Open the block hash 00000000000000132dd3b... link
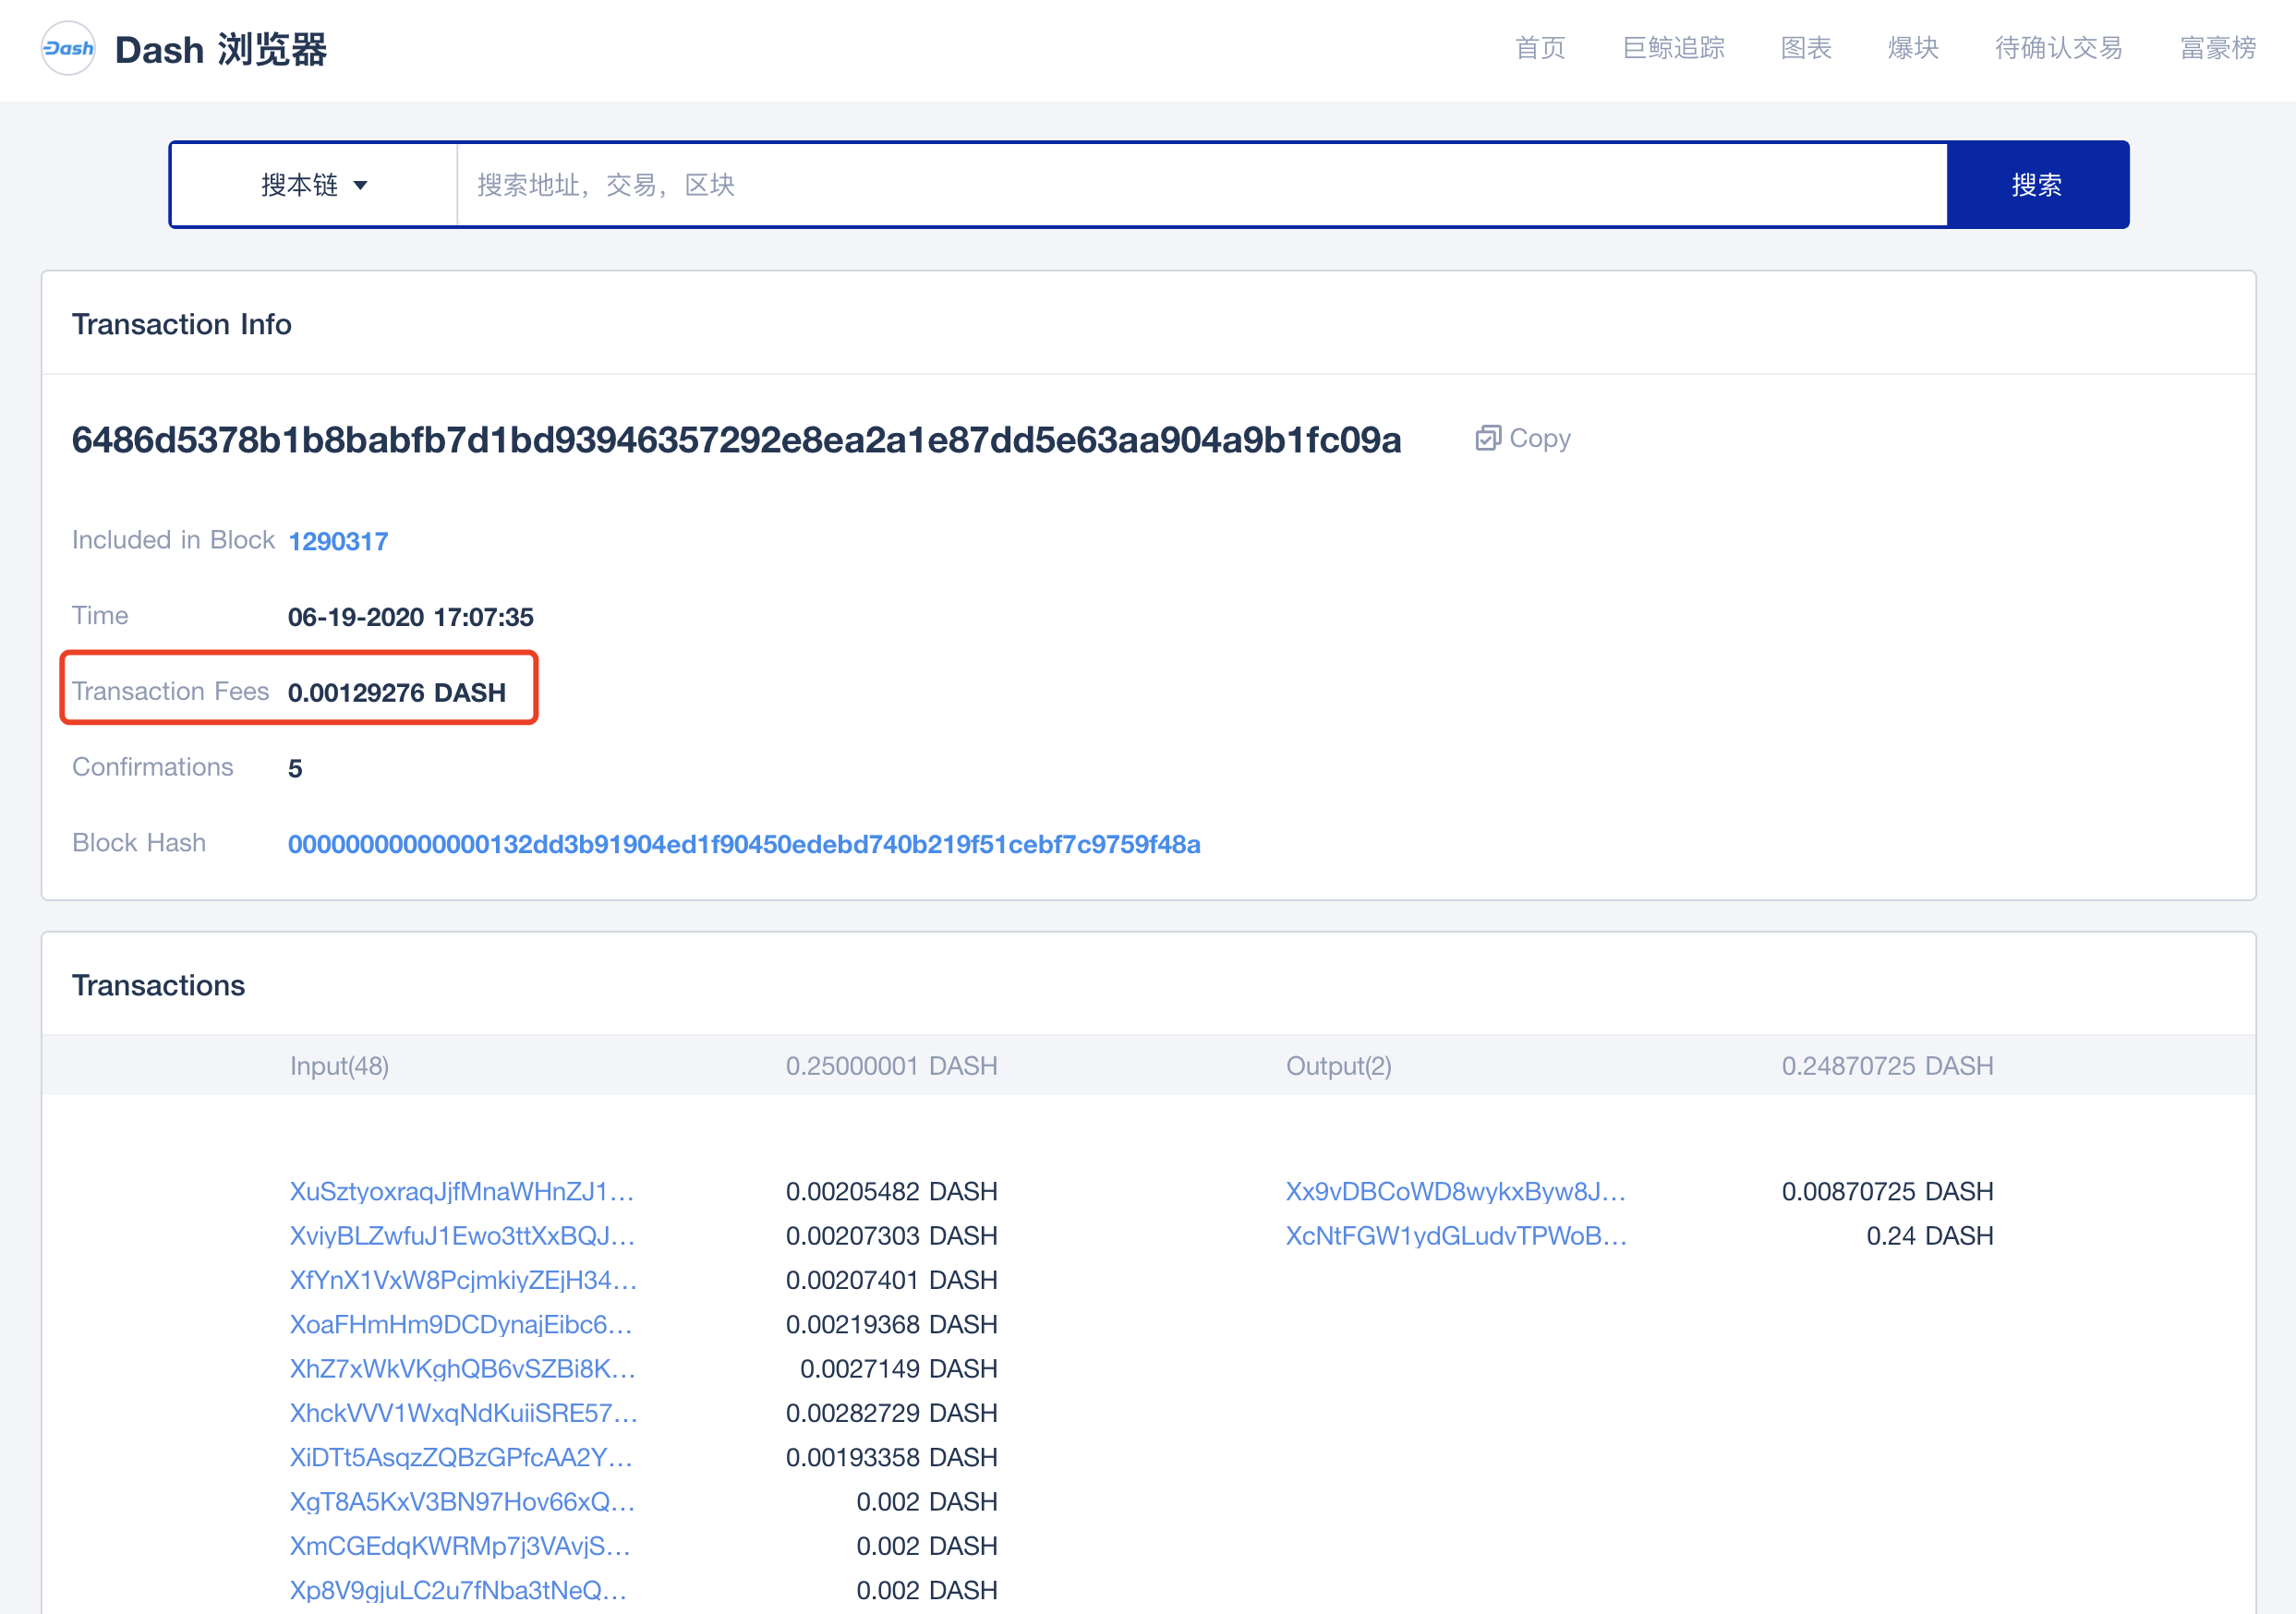The width and height of the screenshot is (2296, 1614). [x=744, y=844]
